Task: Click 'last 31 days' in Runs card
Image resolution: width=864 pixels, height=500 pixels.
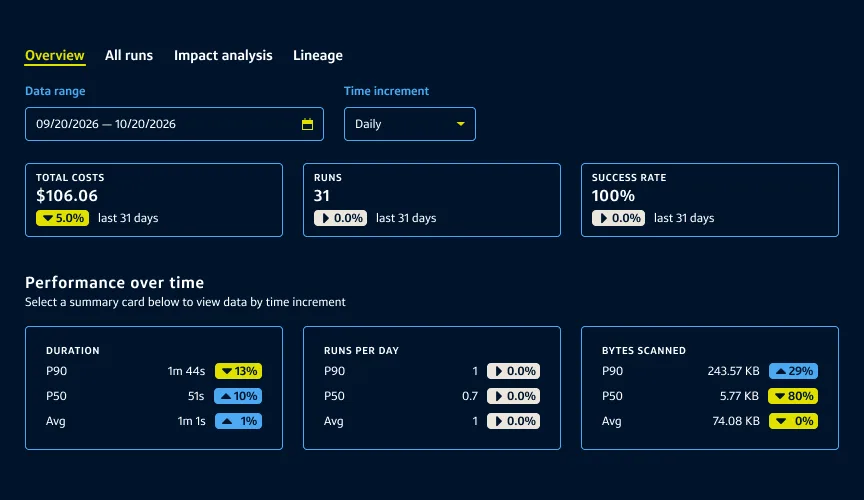Action: tap(406, 218)
